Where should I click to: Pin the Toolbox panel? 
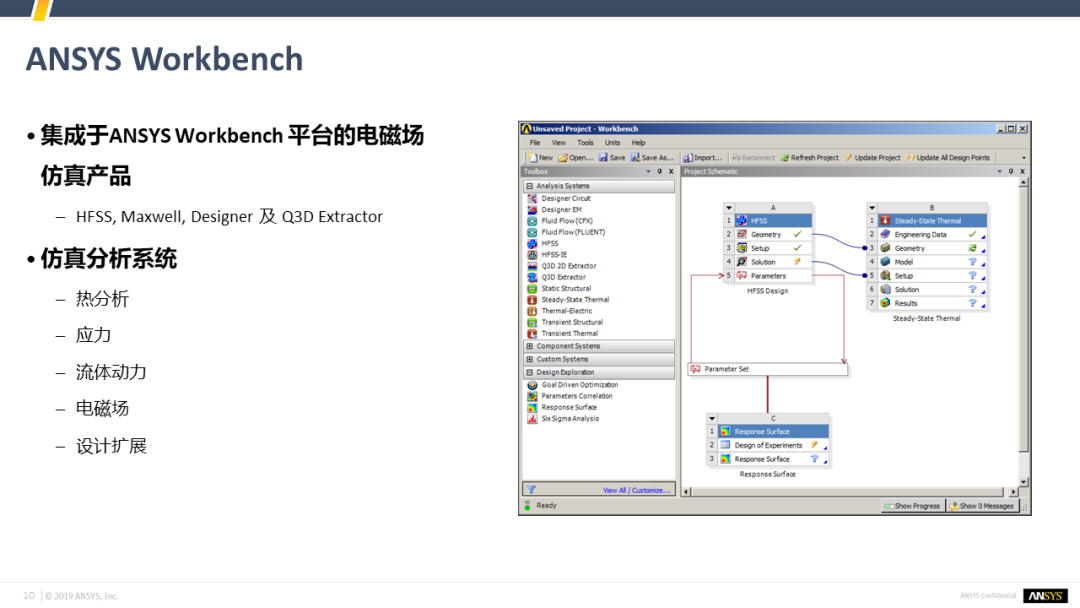pos(659,171)
